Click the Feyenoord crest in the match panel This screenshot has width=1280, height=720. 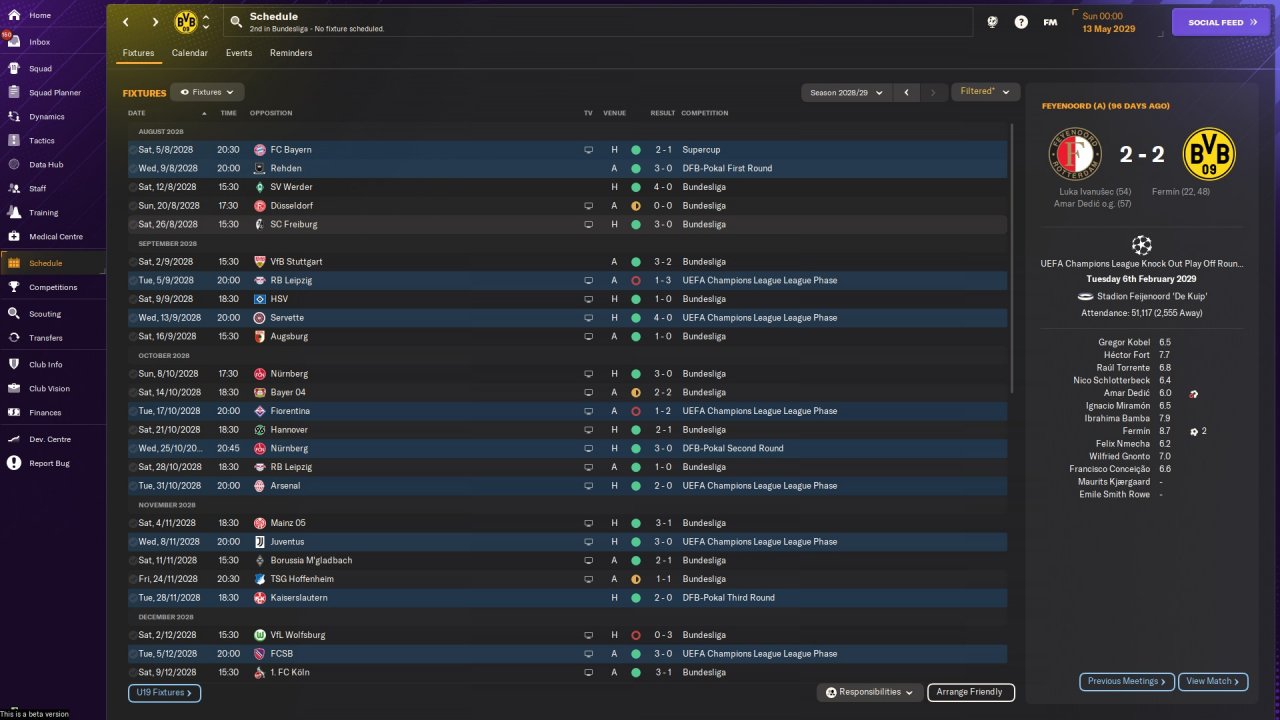pos(1074,154)
